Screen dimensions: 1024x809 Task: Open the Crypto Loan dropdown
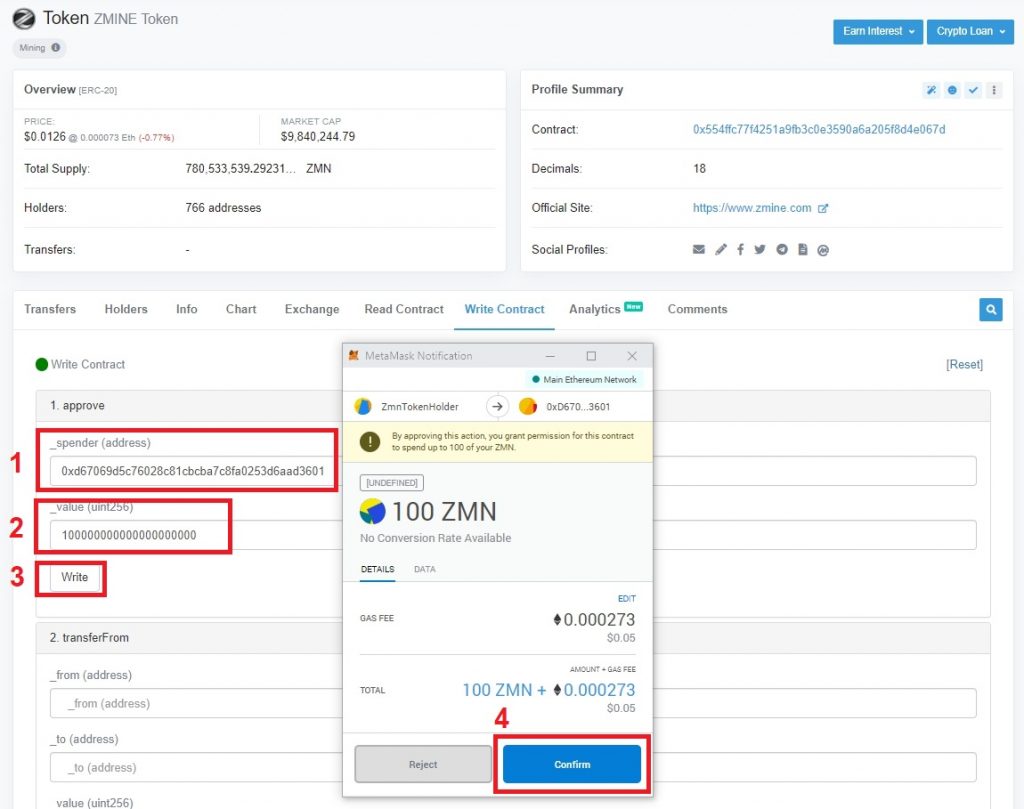(x=968, y=31)
